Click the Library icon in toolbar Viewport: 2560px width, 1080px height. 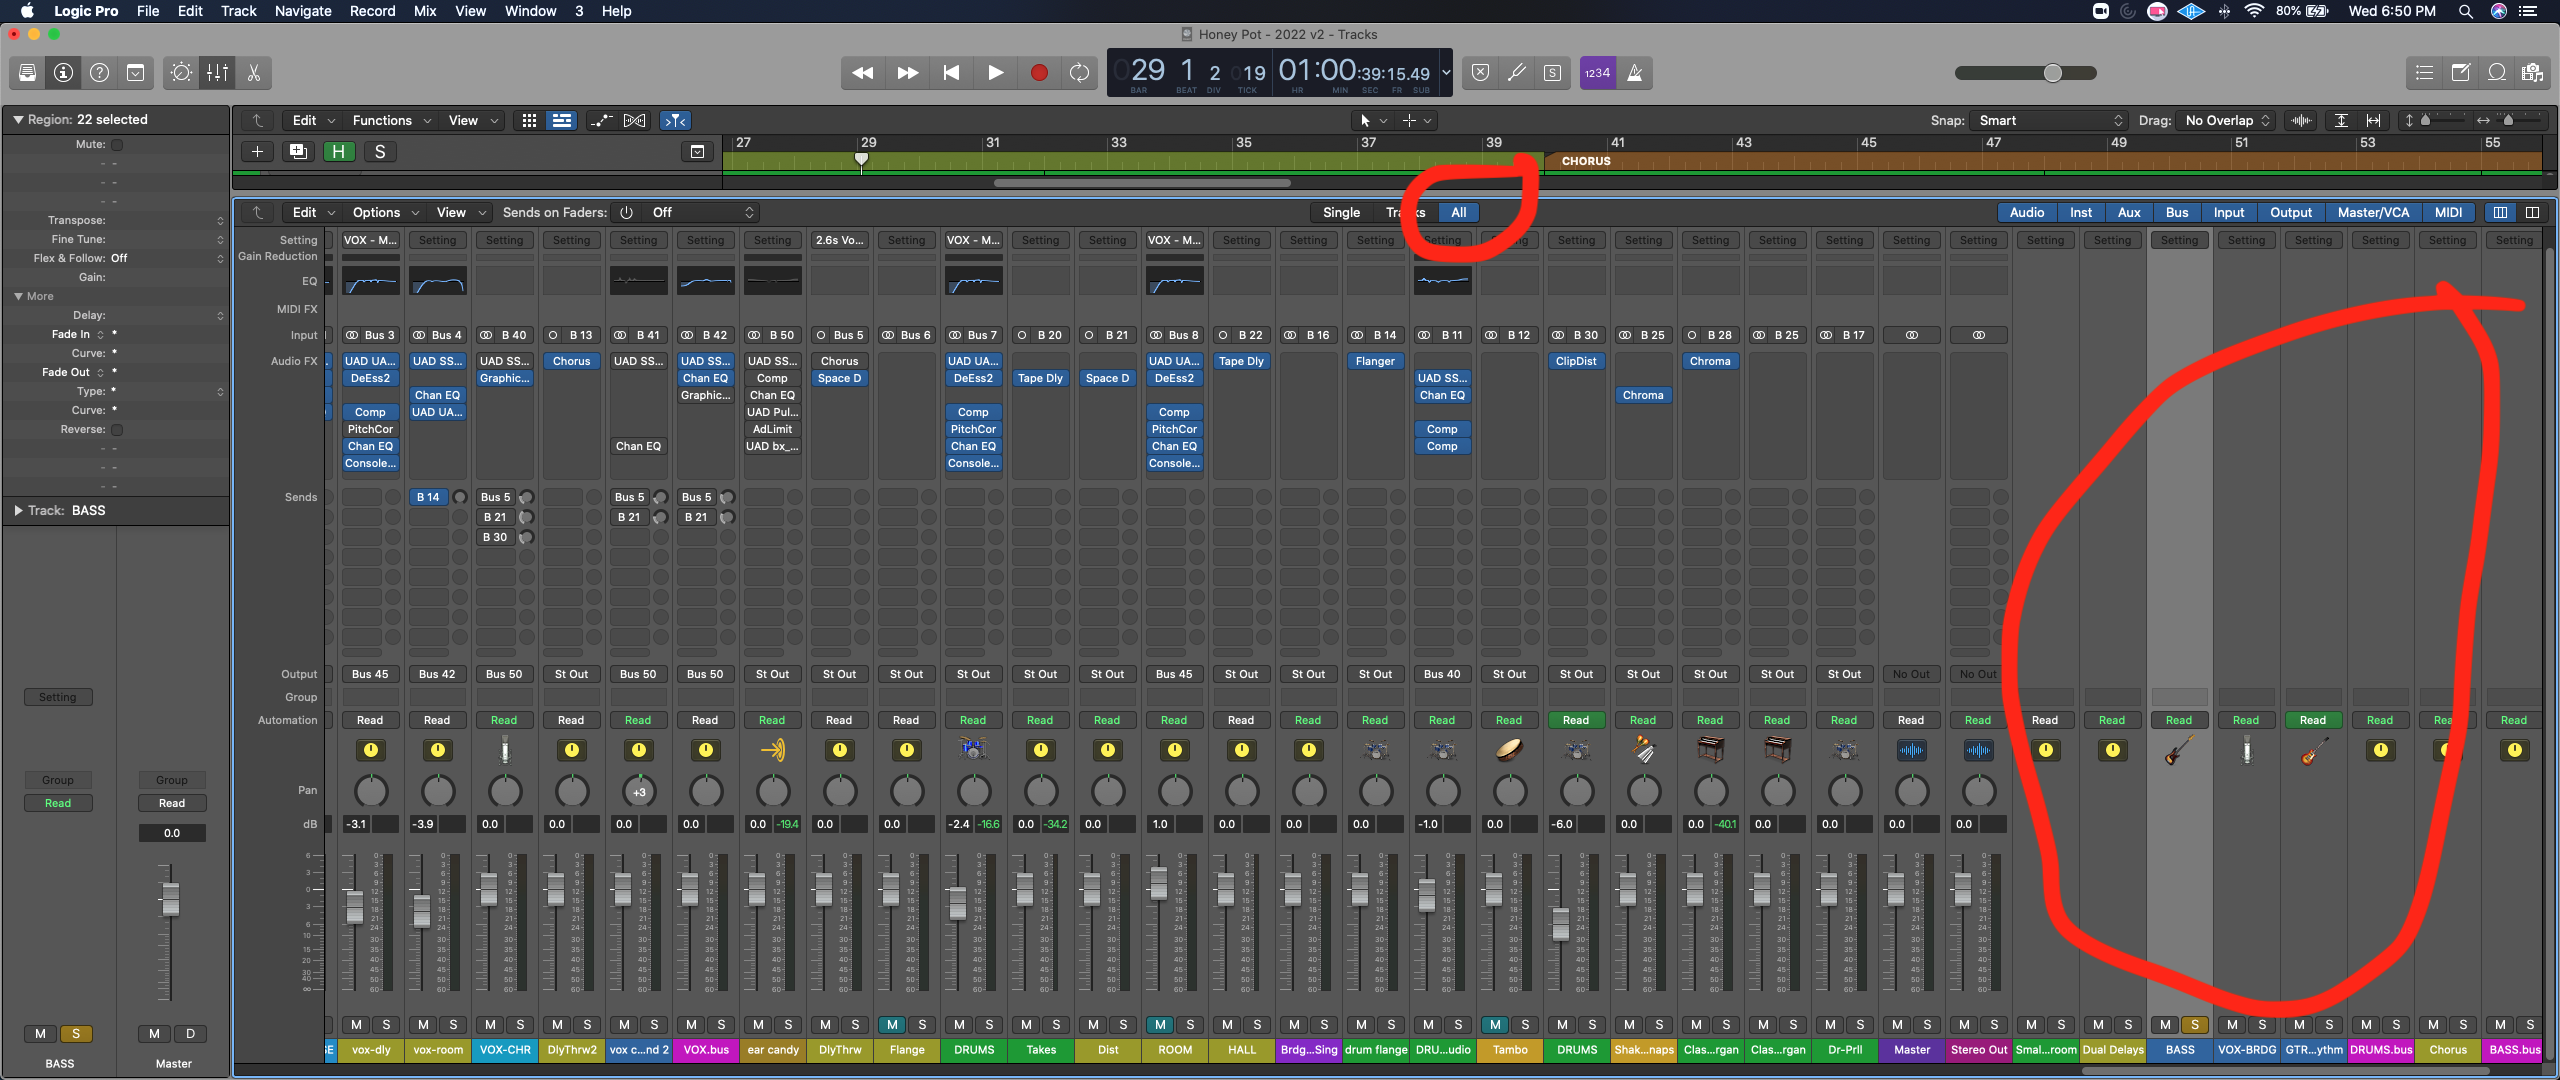tap(27, 73)
